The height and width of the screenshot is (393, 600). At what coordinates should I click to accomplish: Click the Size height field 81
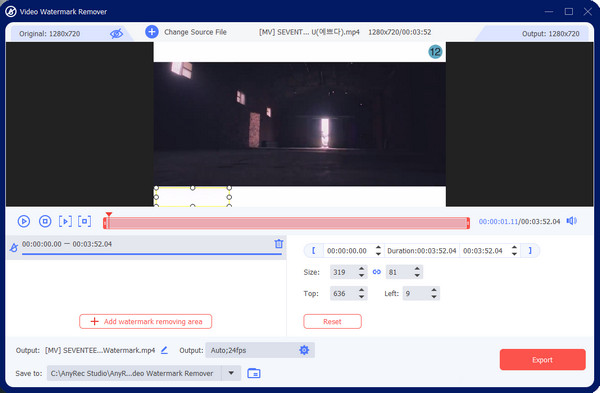coord(399,272)
